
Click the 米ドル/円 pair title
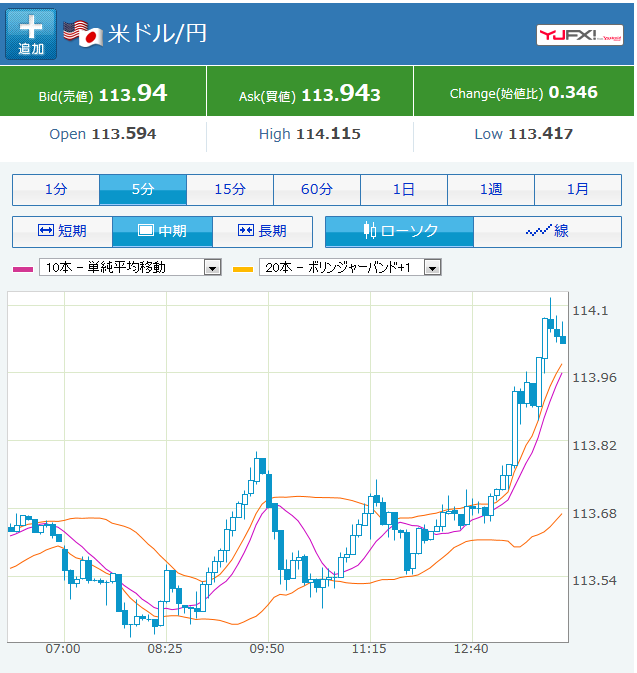[x=158, y=33]
